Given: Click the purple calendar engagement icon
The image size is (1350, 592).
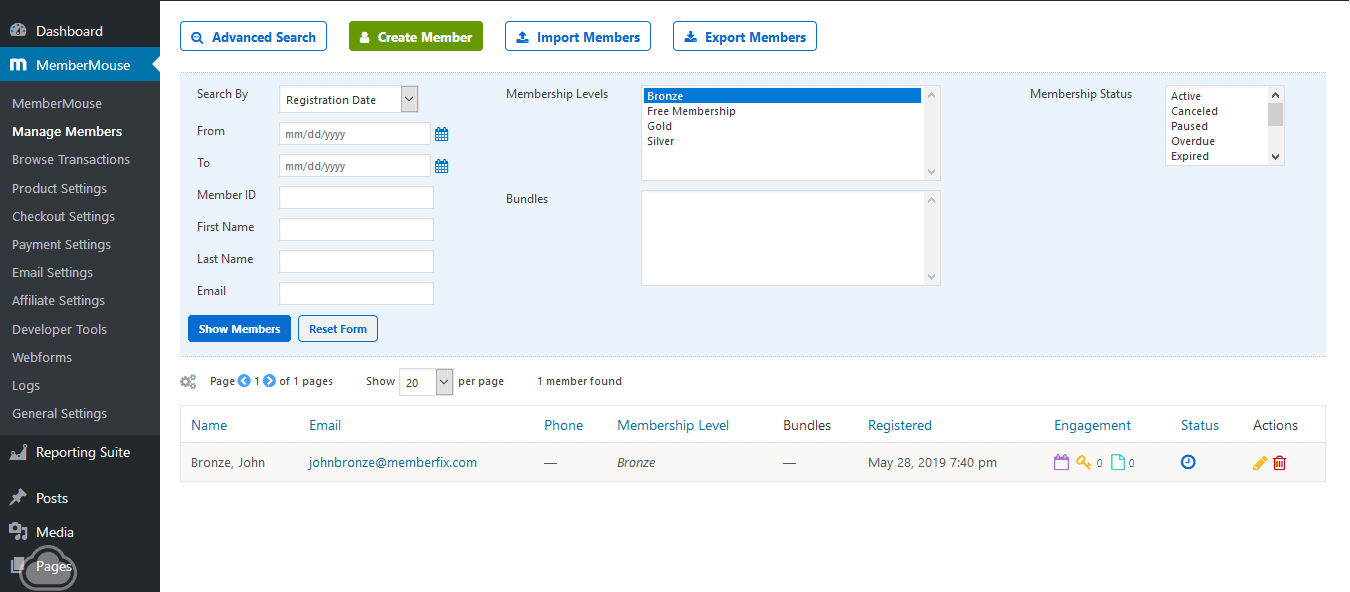Looking at the screenshot, I should (1061, 463).
